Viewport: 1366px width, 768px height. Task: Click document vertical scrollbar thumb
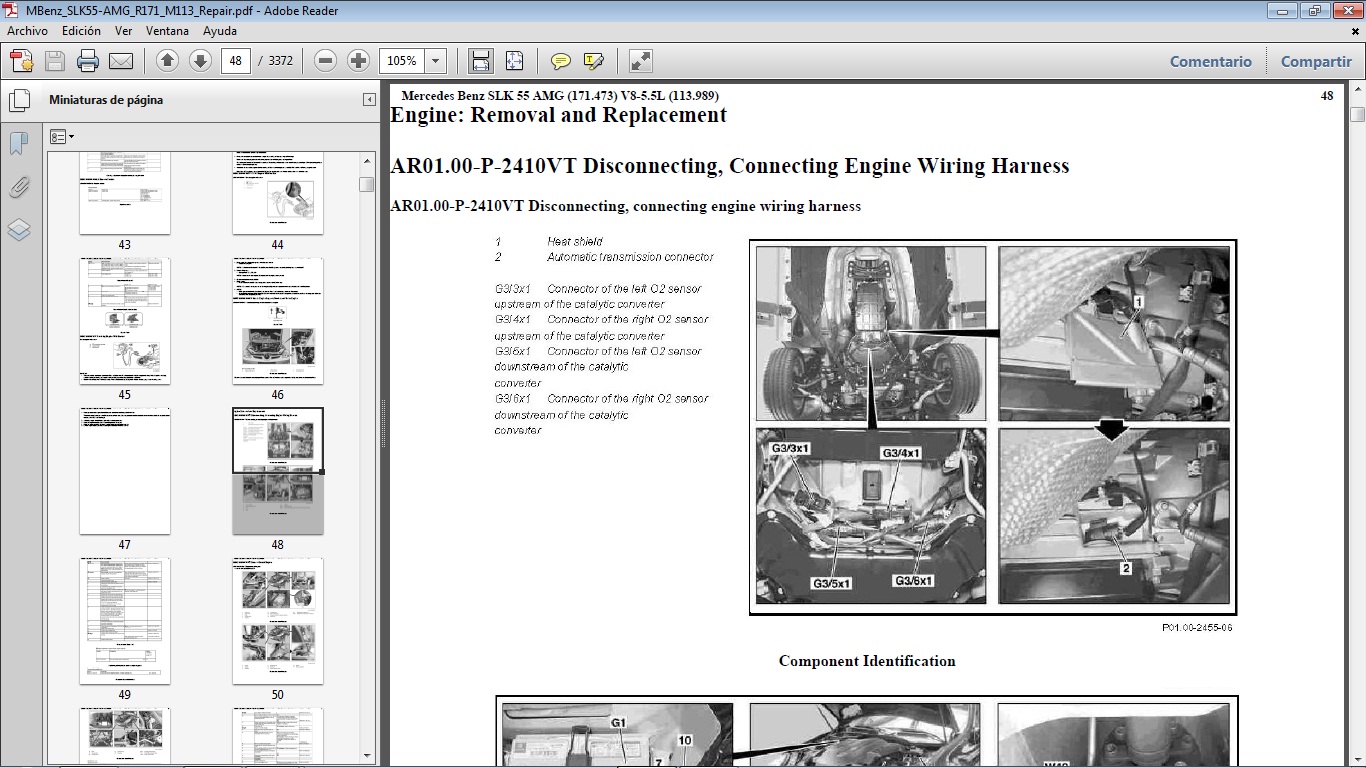pyautogui.click(x=1357, y=114)
